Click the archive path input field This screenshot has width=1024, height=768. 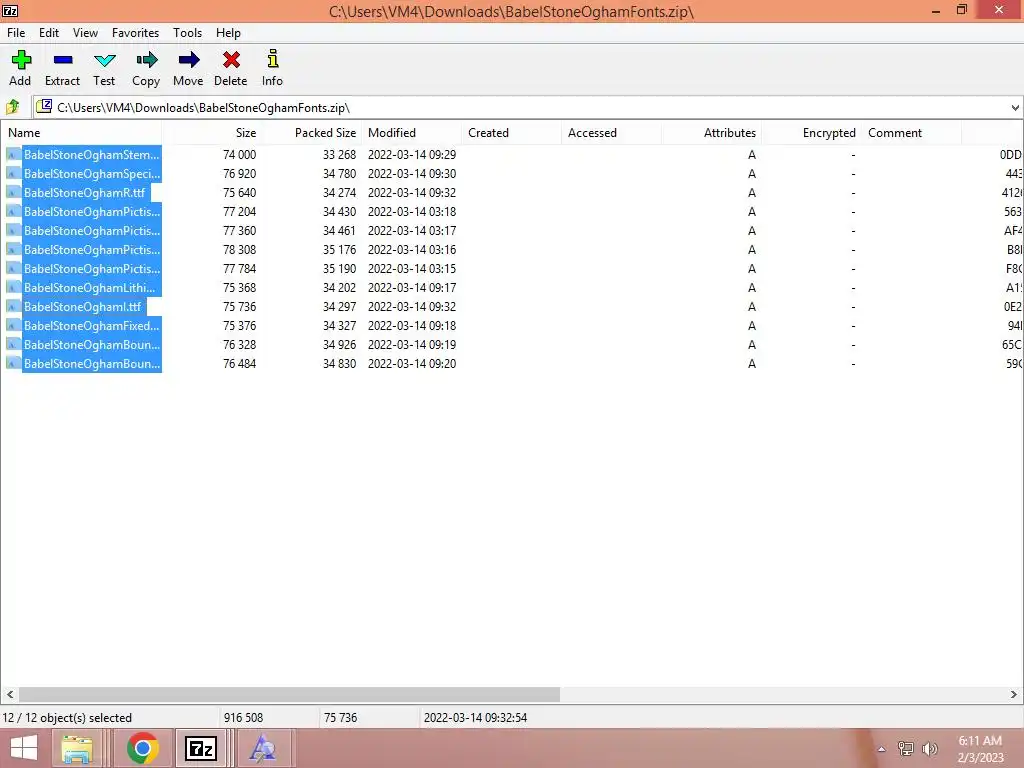tap(522, 108)
